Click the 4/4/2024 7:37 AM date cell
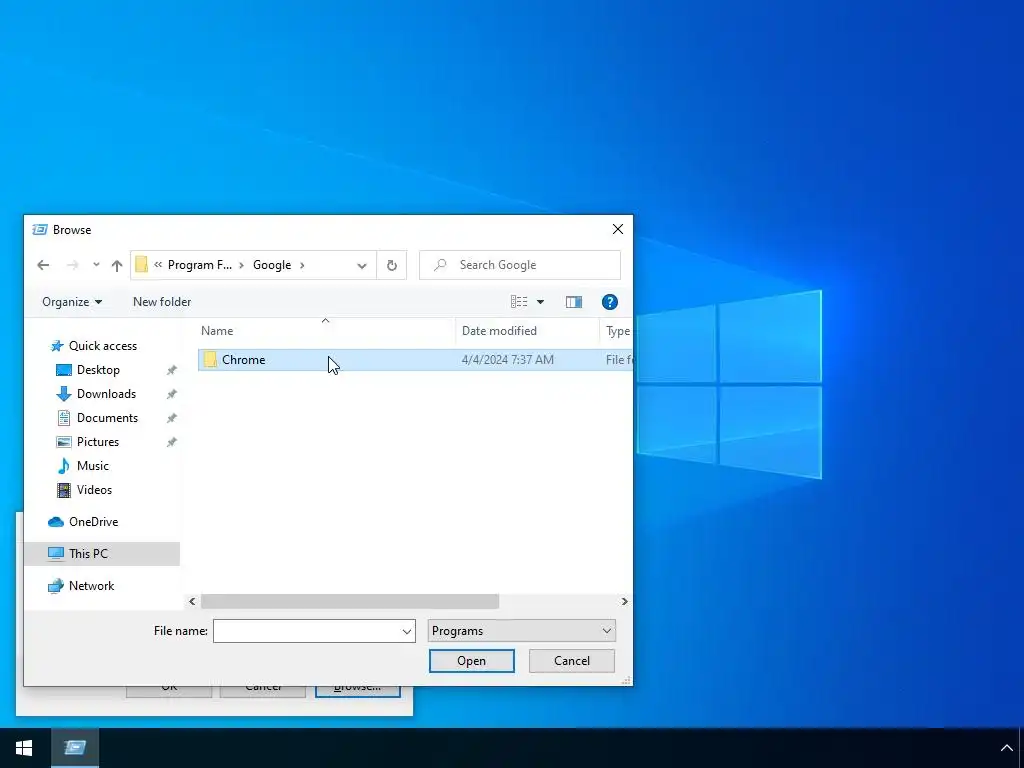 pyautogui.click(x=507, y=360)
